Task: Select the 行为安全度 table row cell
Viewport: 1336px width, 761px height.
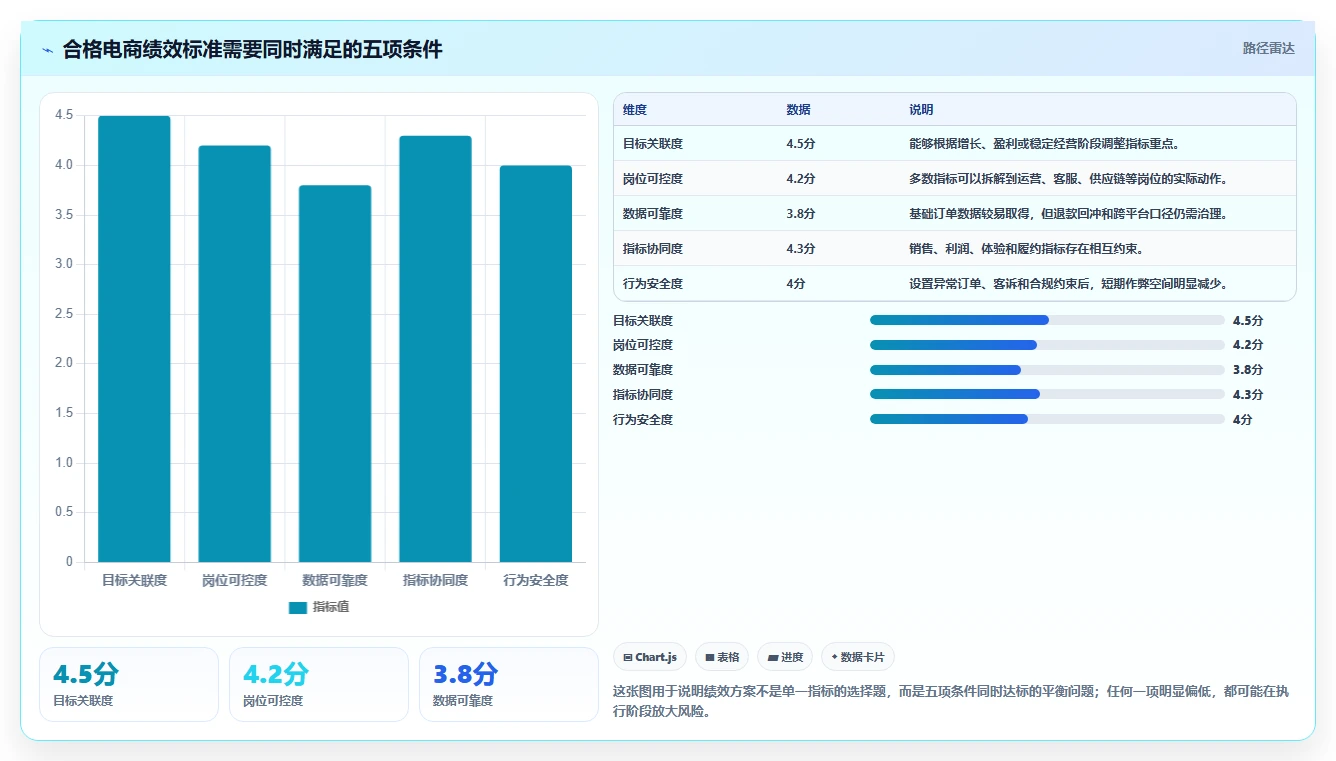Action: tap(653, 284)
